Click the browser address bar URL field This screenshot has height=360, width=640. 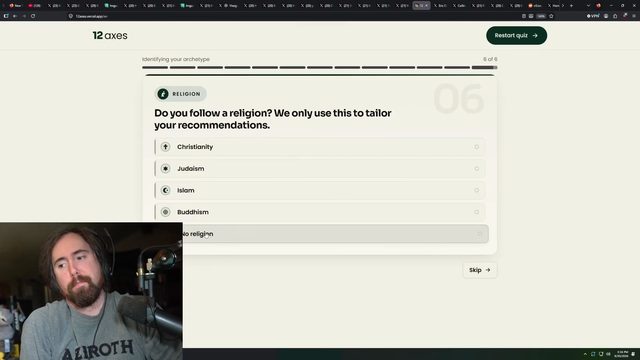coord(294,16)
